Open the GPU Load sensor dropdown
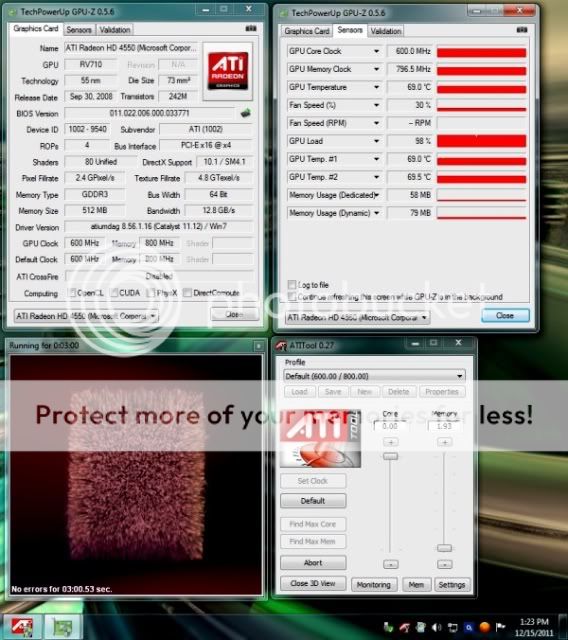 pos(376,141)
